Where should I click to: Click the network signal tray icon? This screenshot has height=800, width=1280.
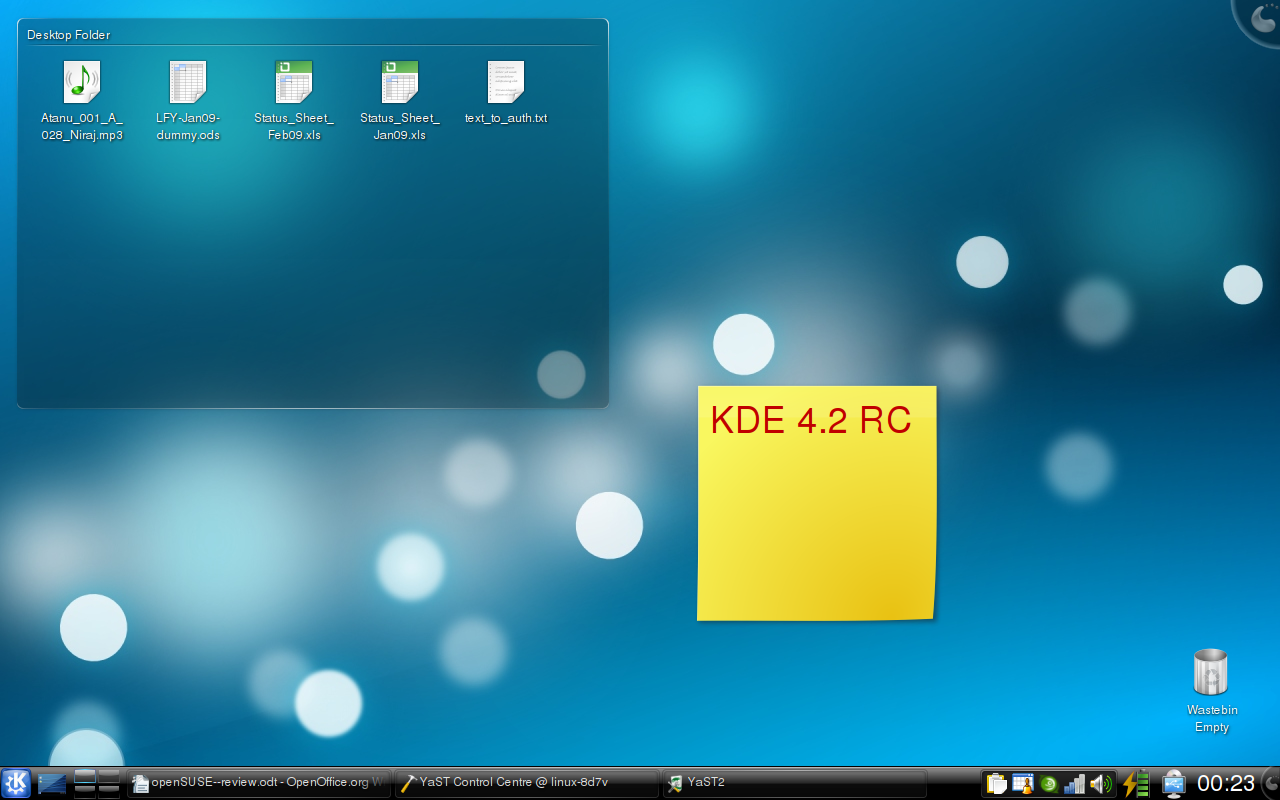[x=1074, y=784]
